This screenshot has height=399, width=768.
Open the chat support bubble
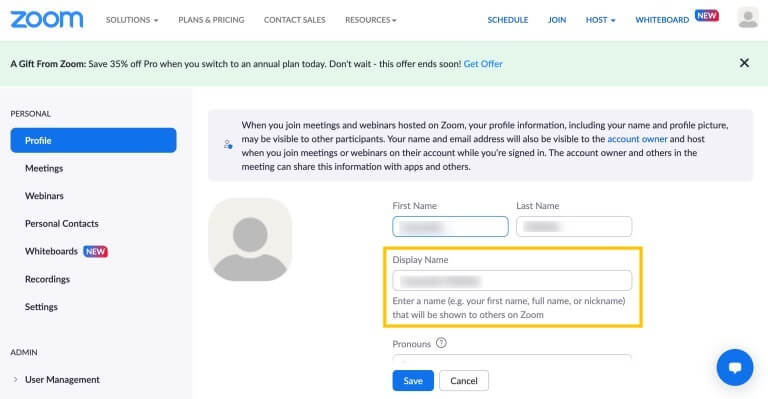735,367
